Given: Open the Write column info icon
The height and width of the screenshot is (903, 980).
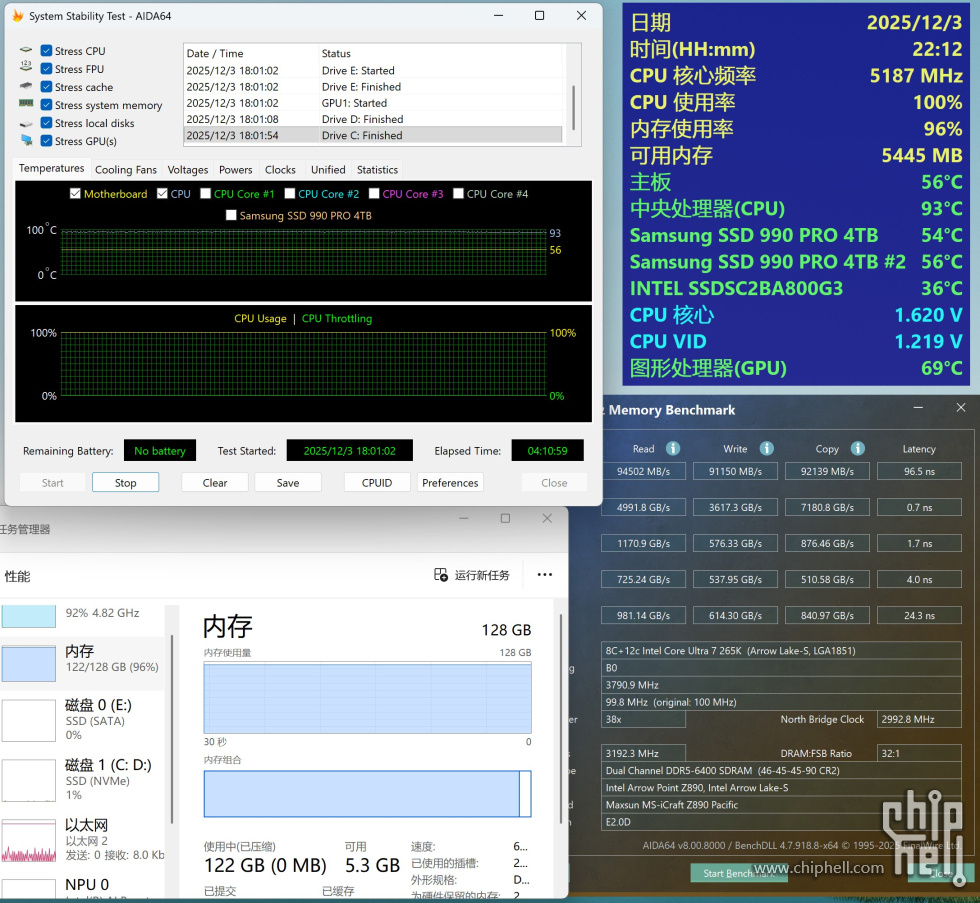Looking at the screenshot, I should 765,448.
